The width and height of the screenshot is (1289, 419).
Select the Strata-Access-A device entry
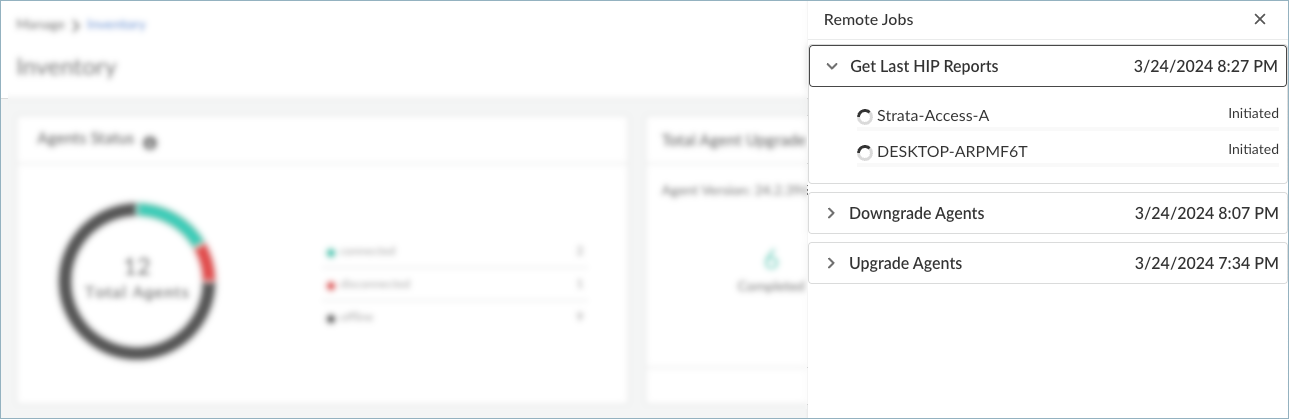click(932, 116)
